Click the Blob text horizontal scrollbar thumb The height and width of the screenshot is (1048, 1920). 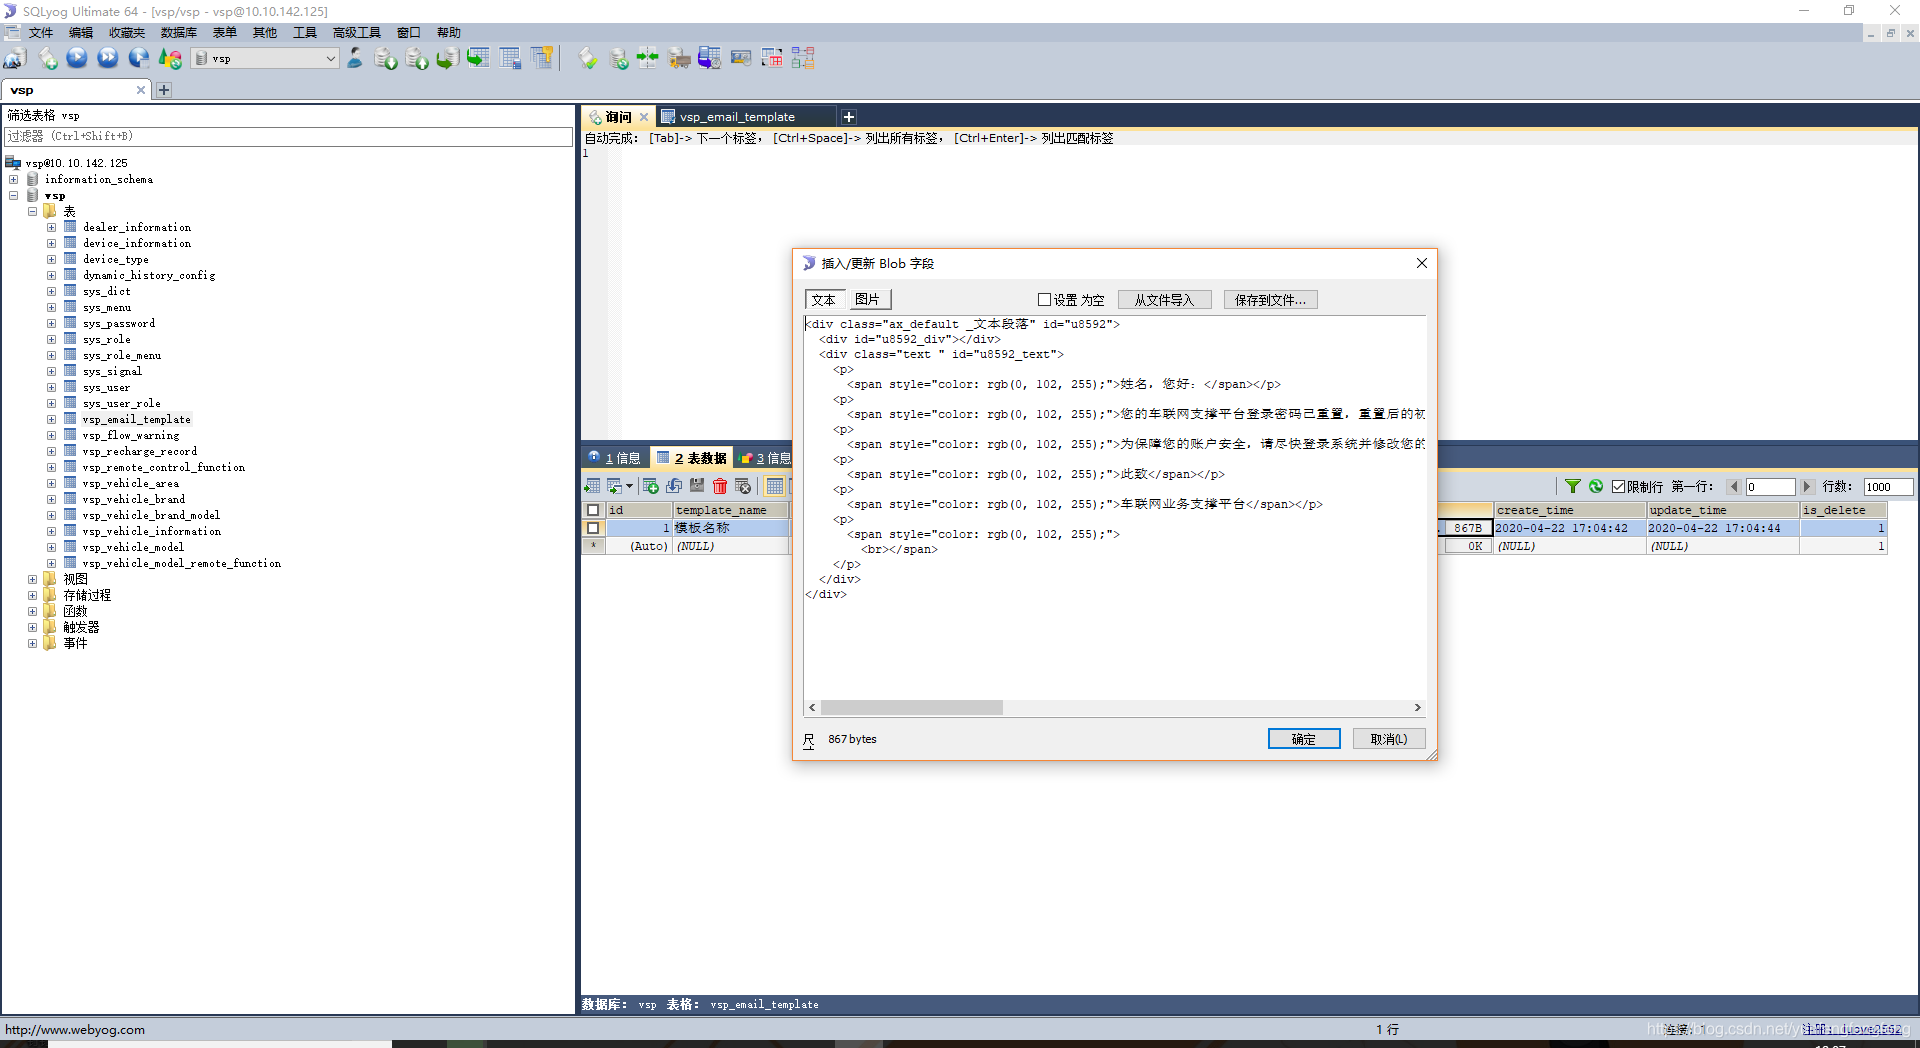point(911,708)
